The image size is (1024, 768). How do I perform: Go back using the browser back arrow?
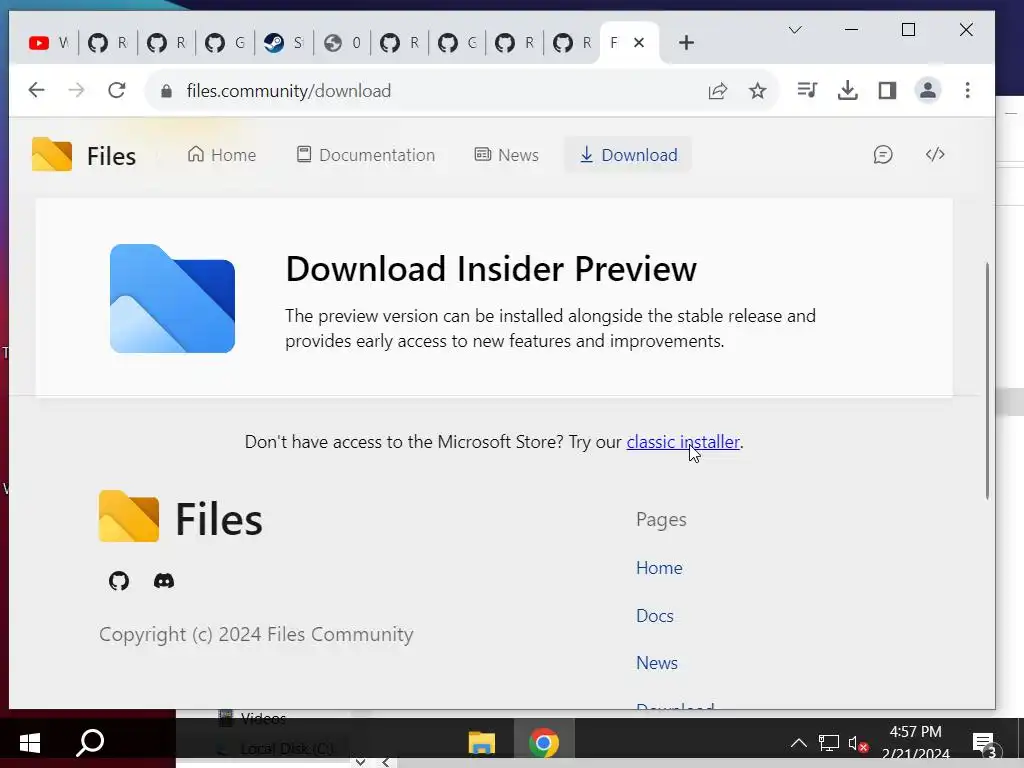click(x=37, y=90)
